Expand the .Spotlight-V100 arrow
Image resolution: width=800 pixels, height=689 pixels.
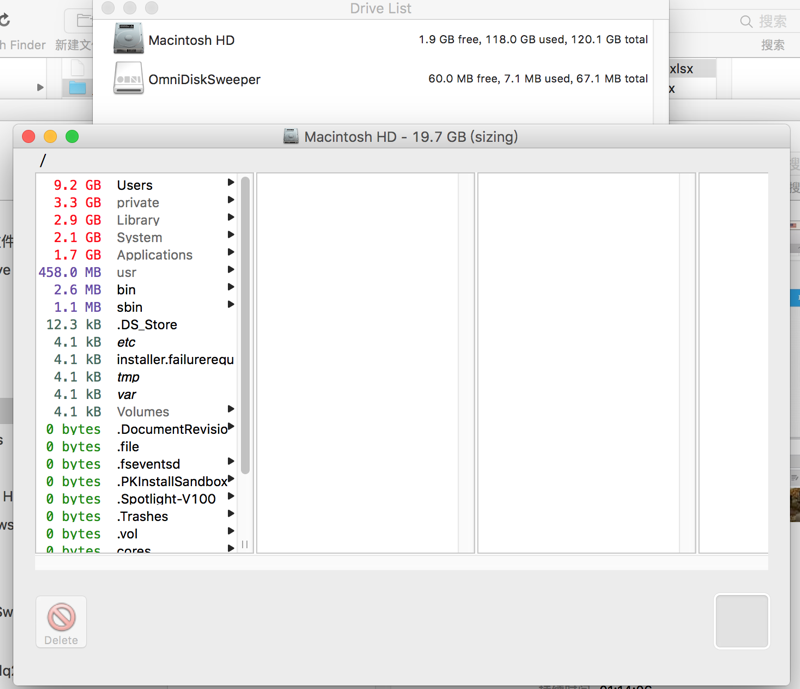(231, 496)
